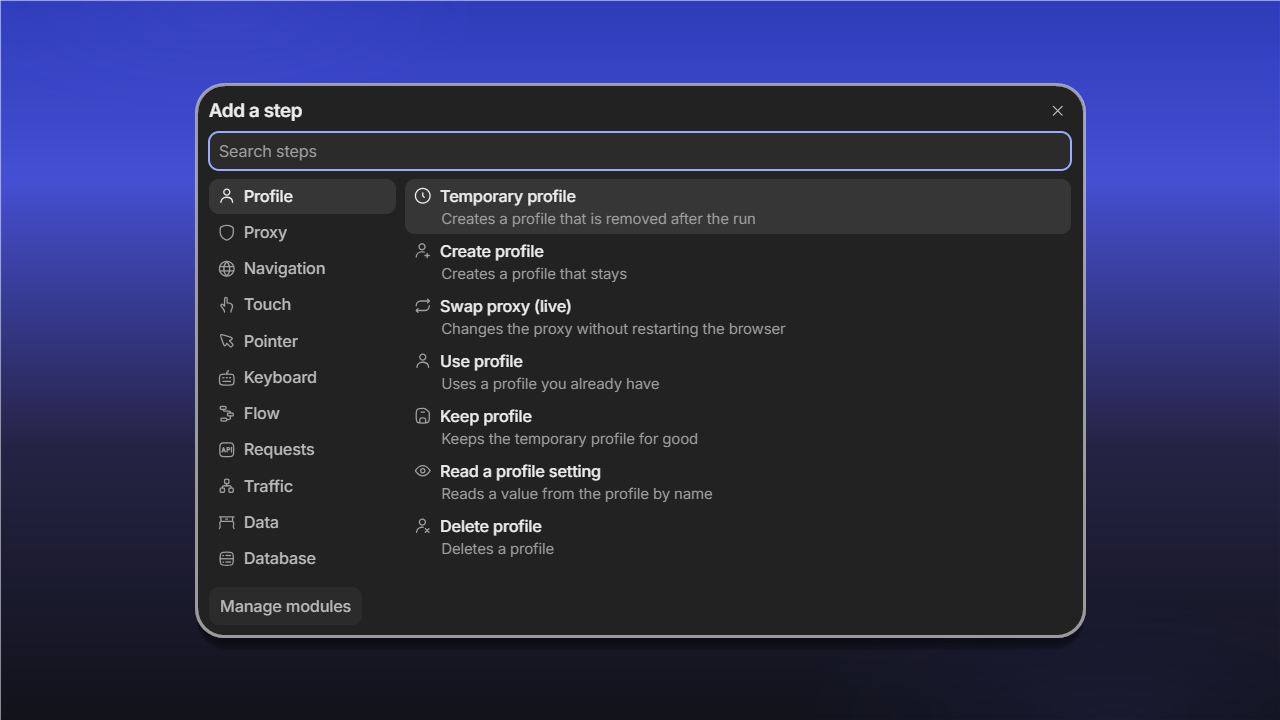Screen dimensions: 1280x720
Task: Open the Data category
Action: click(x=302, y=522)
